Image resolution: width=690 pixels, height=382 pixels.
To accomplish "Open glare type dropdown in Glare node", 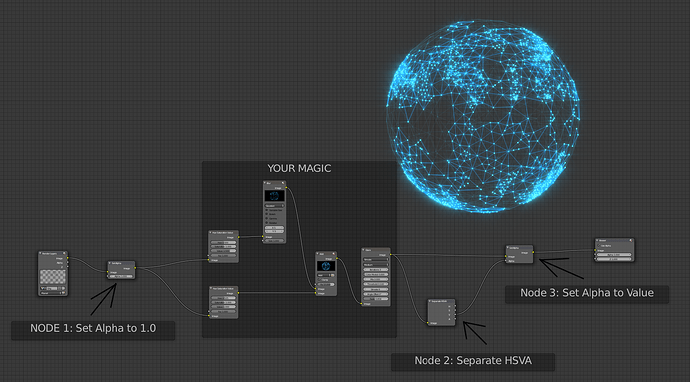I will pyautogui.click(x=376, y=259).
